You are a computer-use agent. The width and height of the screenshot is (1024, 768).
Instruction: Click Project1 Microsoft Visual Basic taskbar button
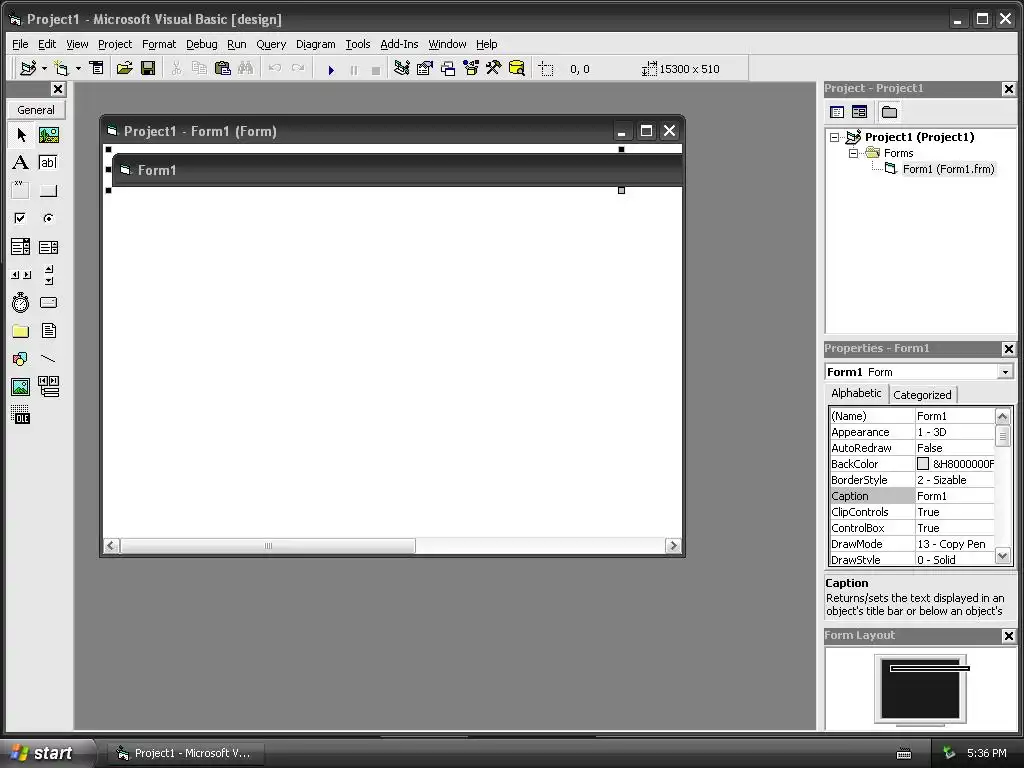click(186, 753)
